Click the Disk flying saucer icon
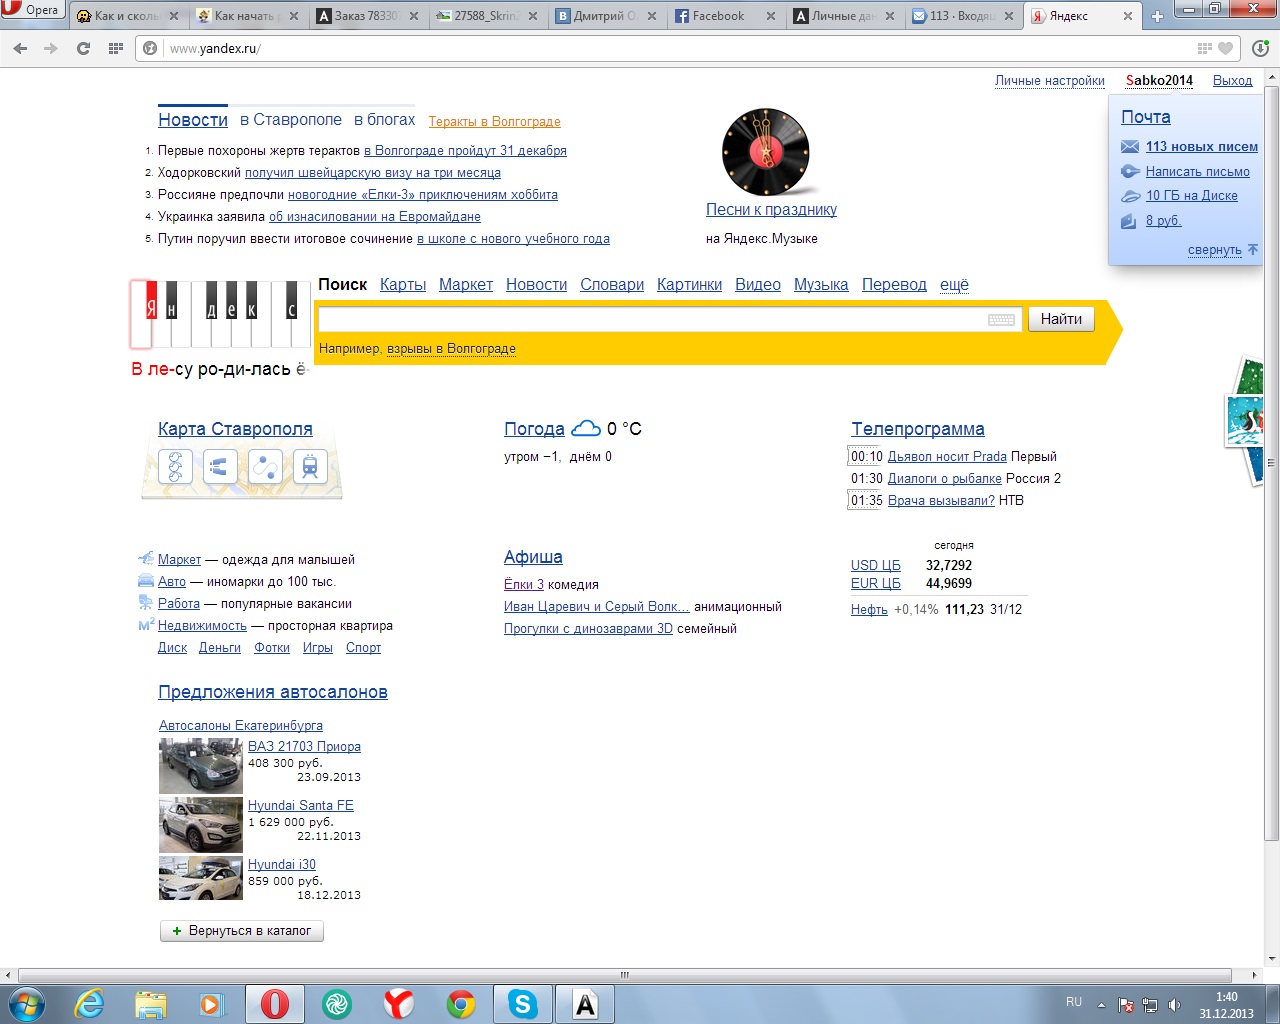The image size is (1280, 1024). coord(1130,196)
